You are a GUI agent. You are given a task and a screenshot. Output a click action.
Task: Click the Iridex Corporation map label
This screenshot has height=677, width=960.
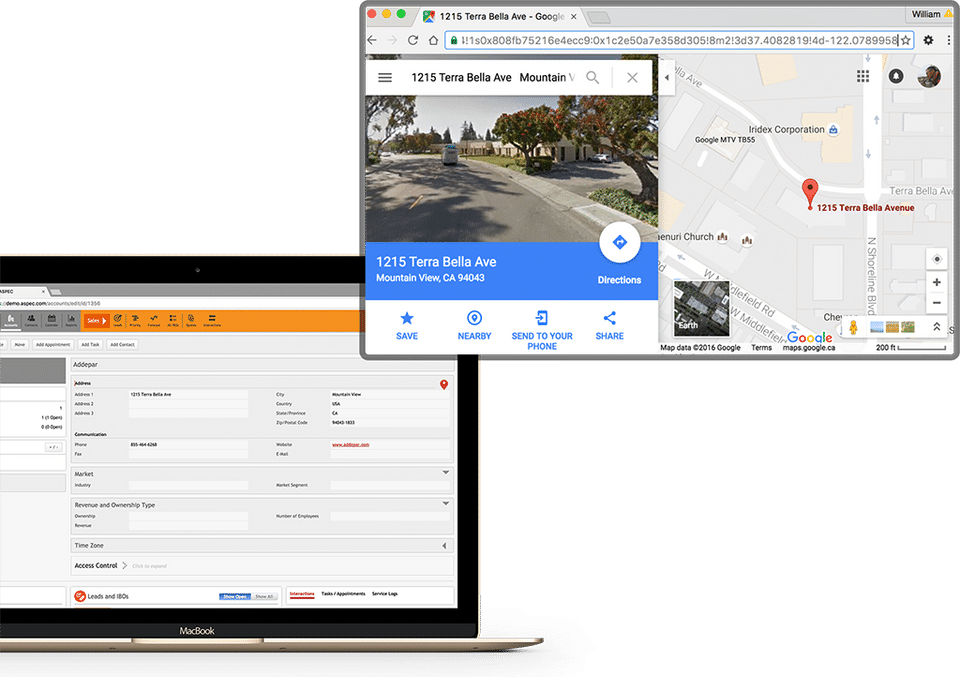pyautogui.click(x=786, y=130)
